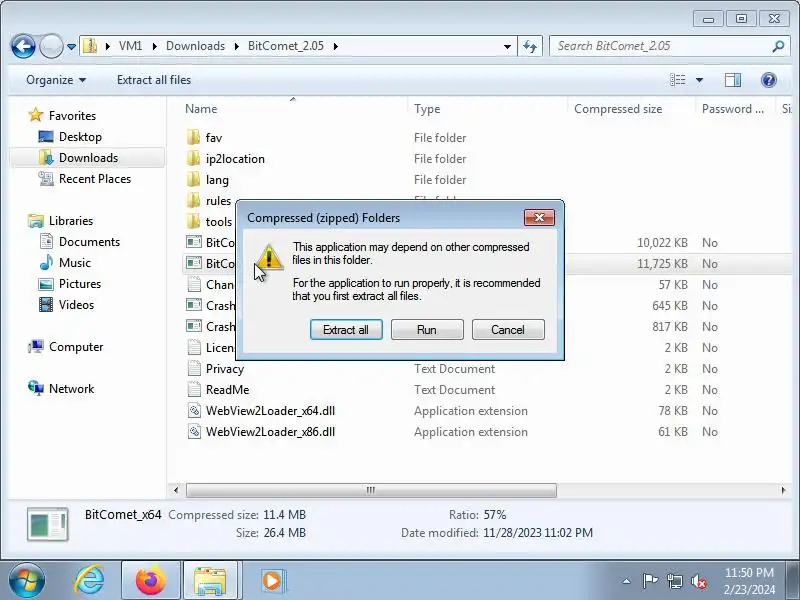Click the Change your view icon
Image resolution: width=800 pixels, height=600 pixels.
(x=678, y=80)
